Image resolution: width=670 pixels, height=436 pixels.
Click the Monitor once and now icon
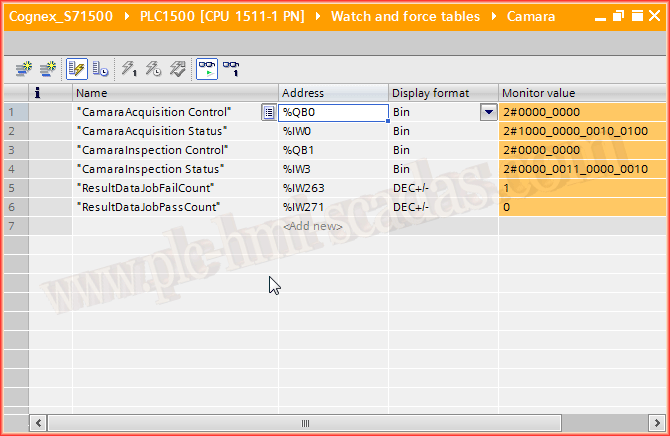(231, 68)
